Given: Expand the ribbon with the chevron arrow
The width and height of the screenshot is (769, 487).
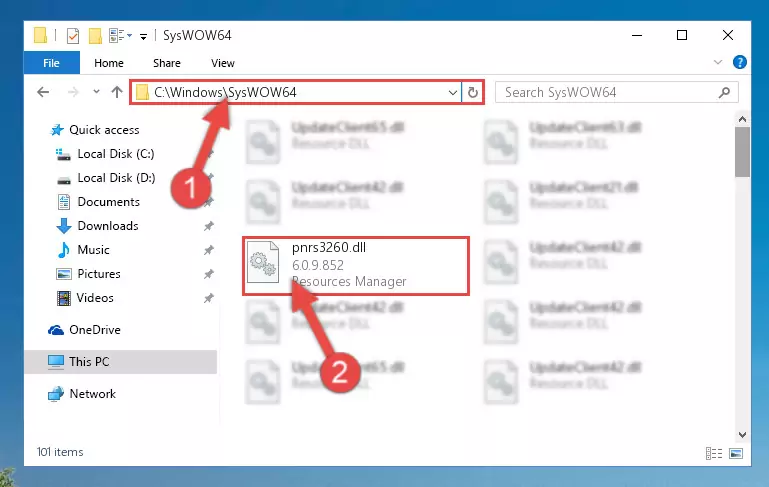Looking at the screenshot, I should 718,62.
